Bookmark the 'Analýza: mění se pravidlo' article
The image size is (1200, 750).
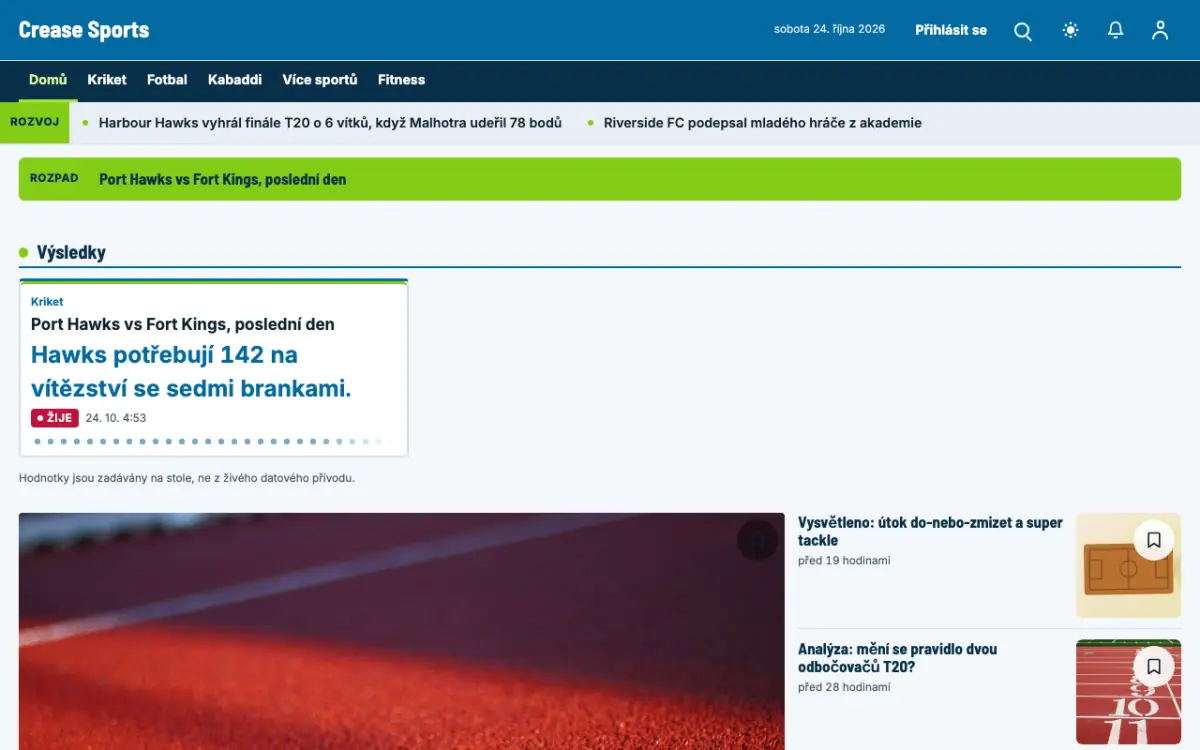[1154, 666]
